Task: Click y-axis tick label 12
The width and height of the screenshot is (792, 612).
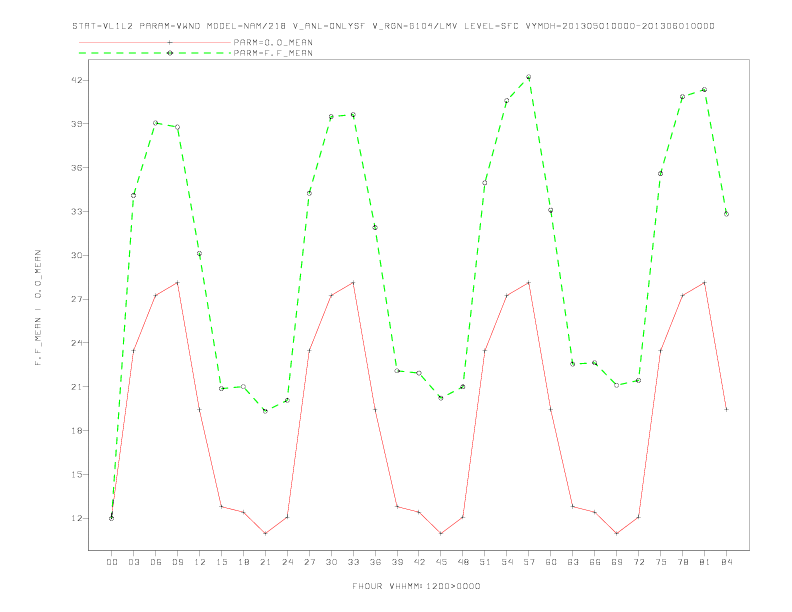Action: (77, 519)
